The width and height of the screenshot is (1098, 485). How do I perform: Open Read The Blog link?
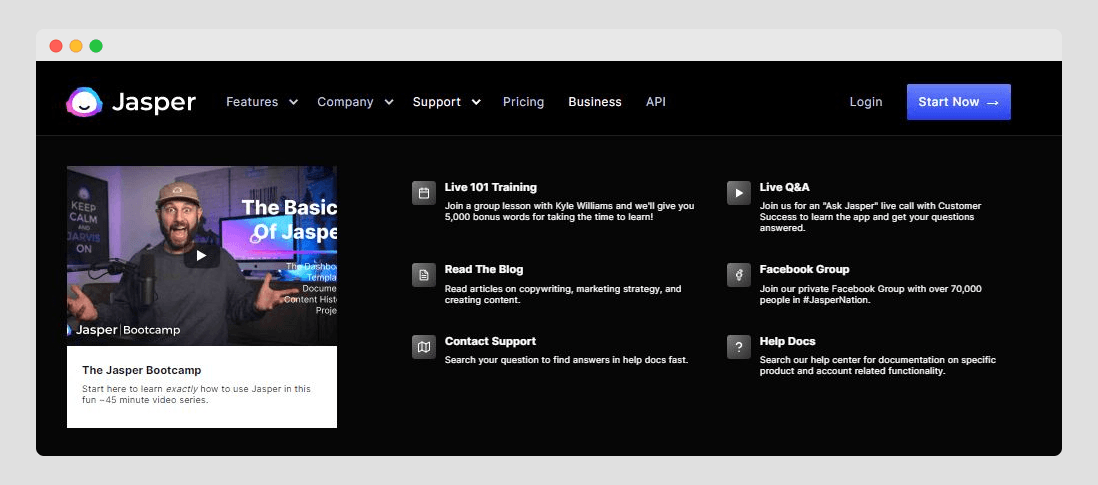point(484,269)
